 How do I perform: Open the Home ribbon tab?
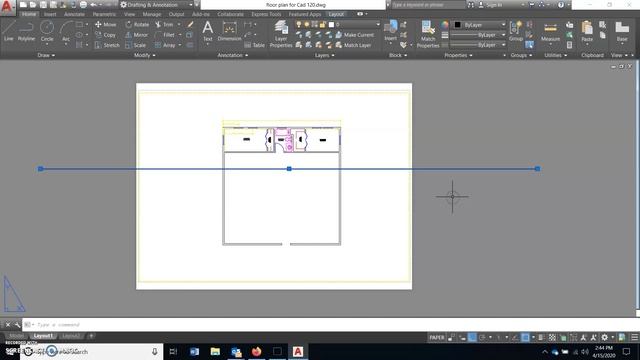29,14
